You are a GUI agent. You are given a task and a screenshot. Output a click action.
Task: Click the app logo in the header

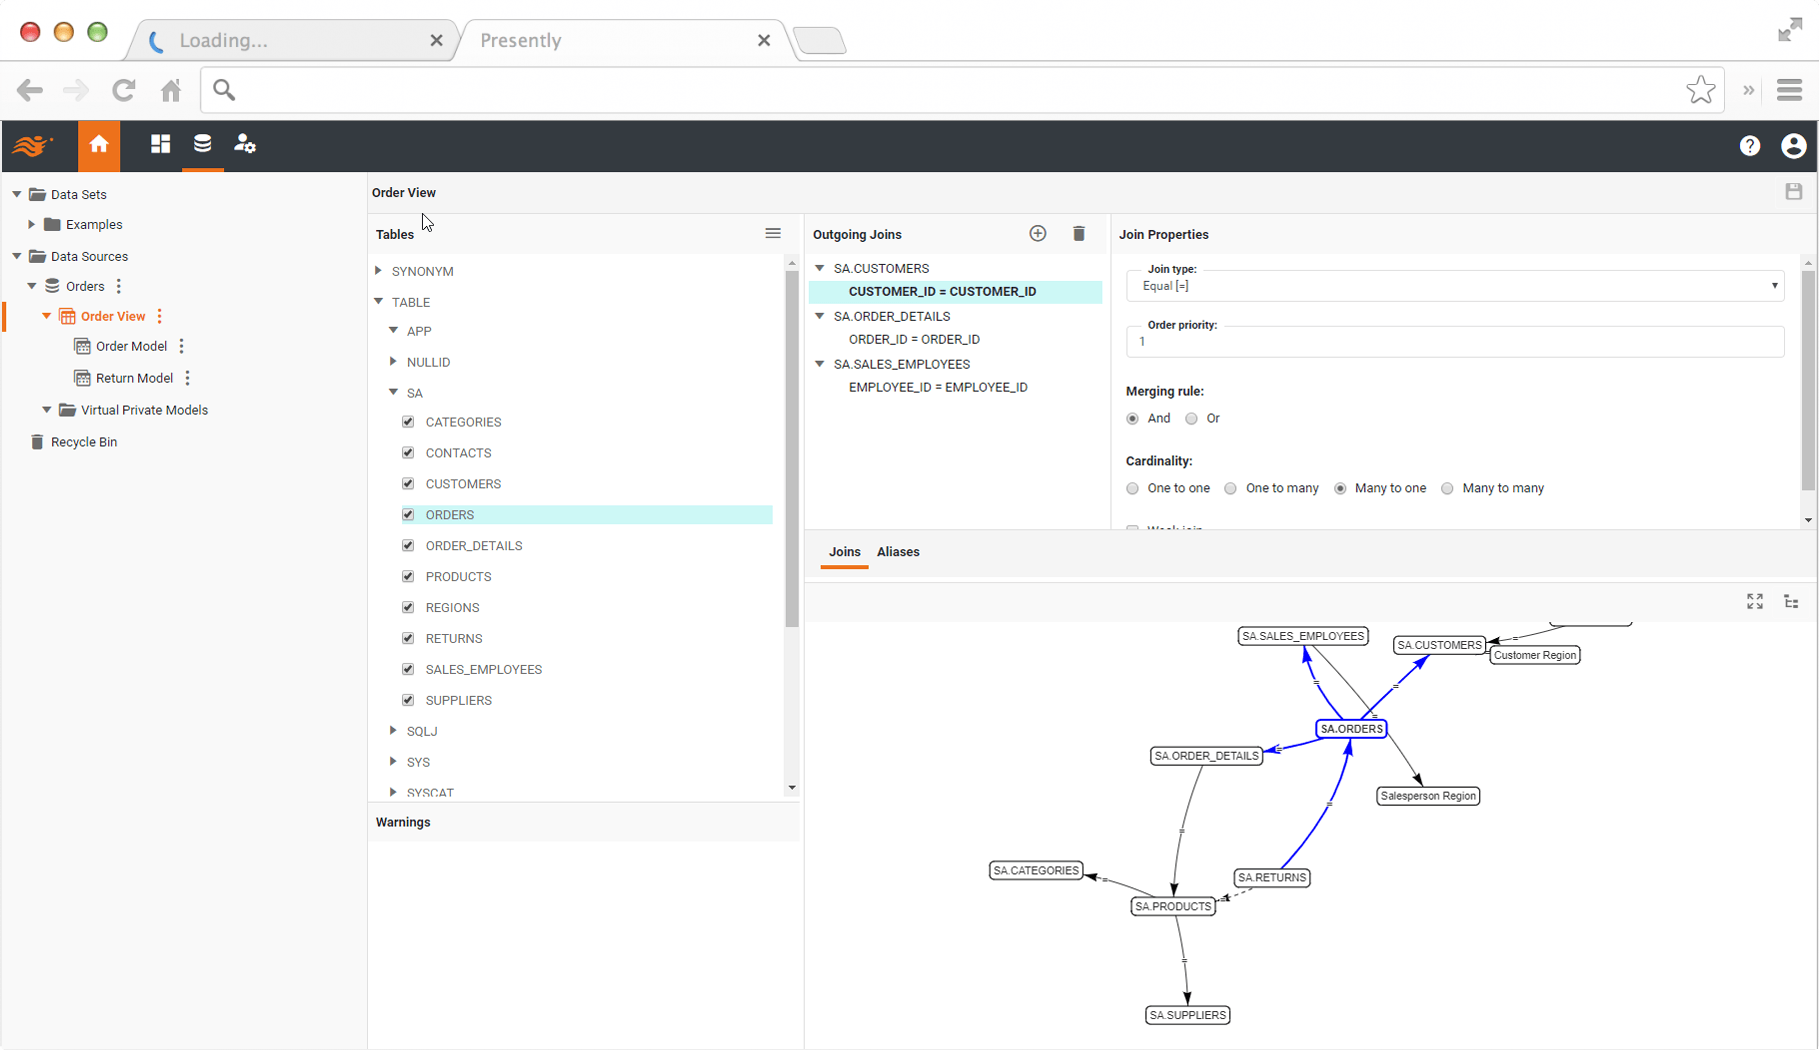[33, 146]
